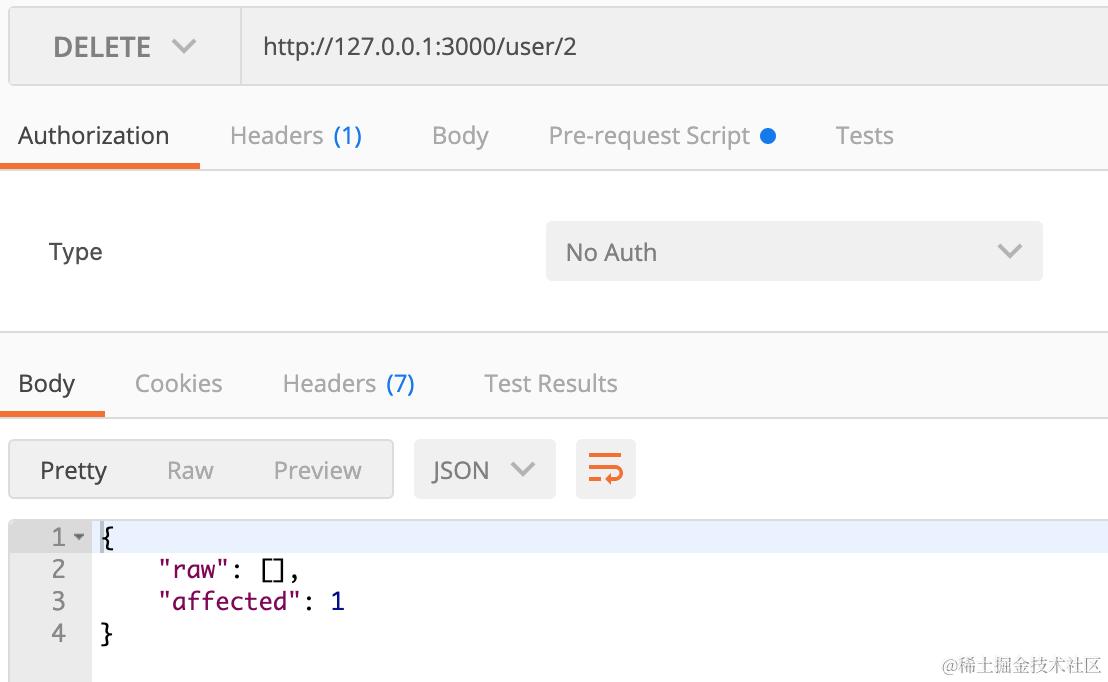
Task: Open the Test Results tab
Action: pos(550,384)
